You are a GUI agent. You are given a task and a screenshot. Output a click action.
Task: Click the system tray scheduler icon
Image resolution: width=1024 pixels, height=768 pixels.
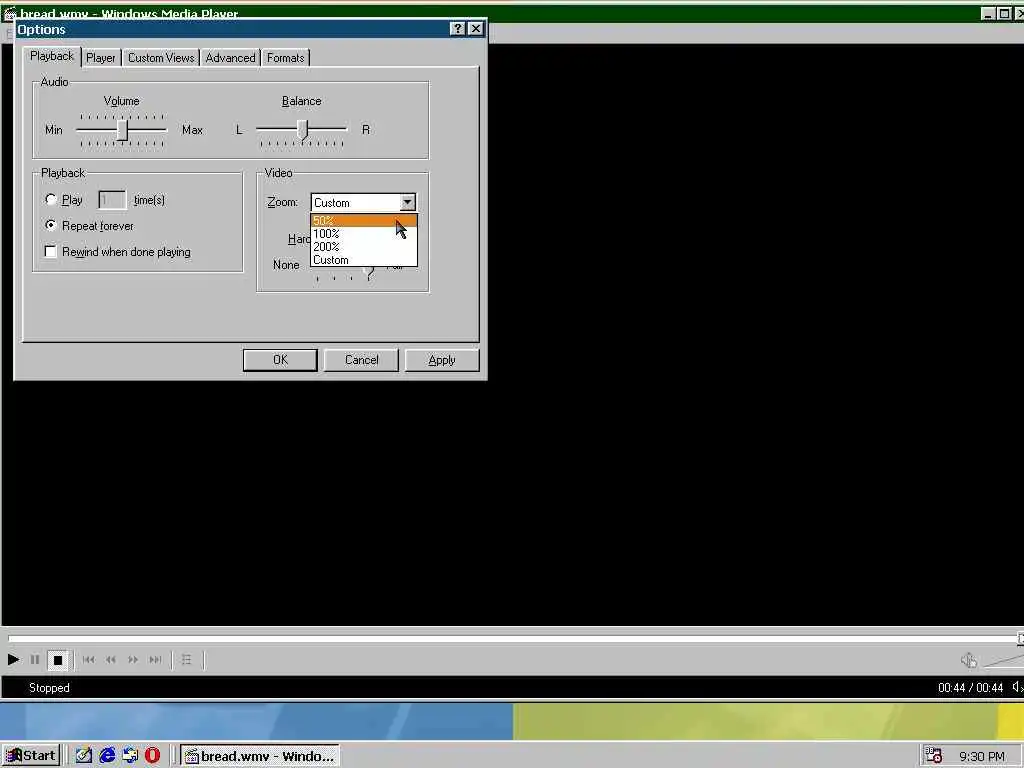pos(934,756)
